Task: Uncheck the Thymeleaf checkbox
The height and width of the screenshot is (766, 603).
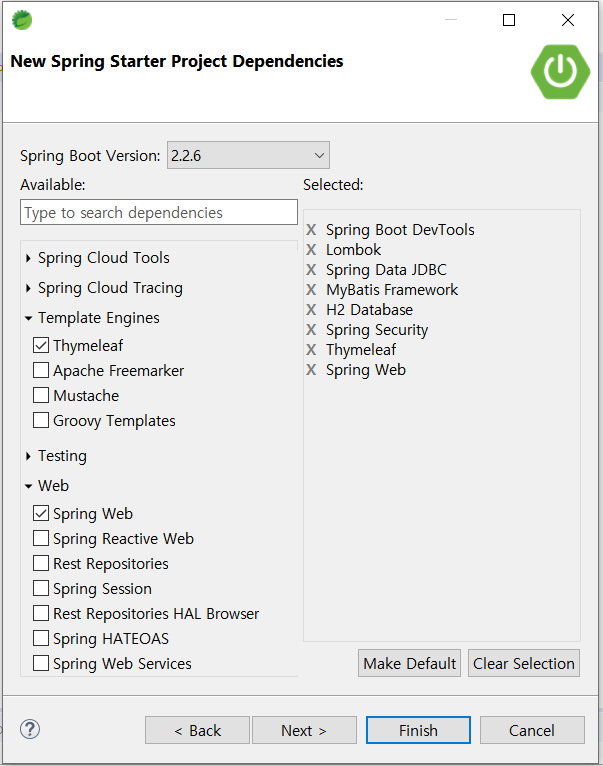Action: click(41, 345)
